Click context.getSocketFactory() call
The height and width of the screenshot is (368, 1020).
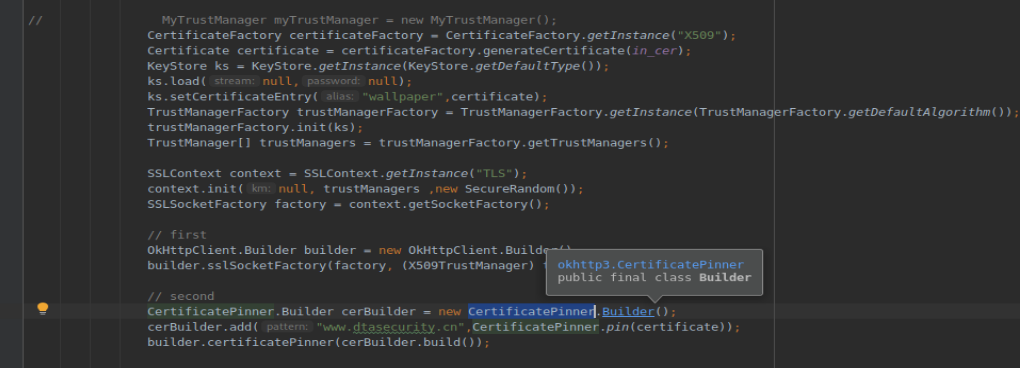(x=446, y=204)
